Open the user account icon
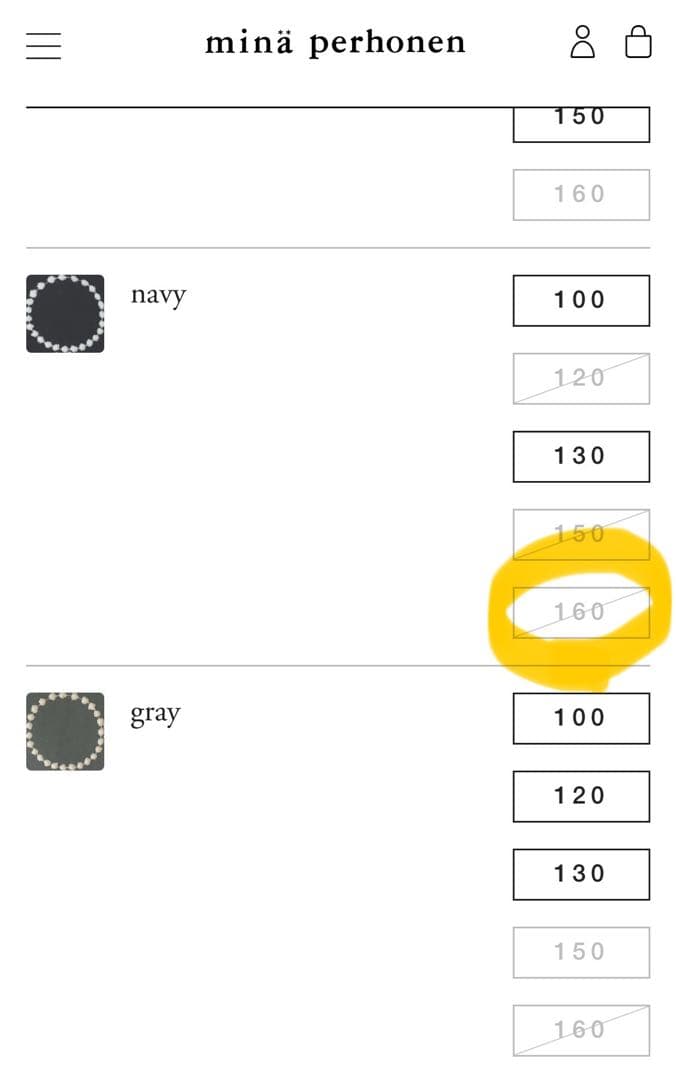Image resolution: width=676 pixels, height=1080 pixels. tap(582, 43)
